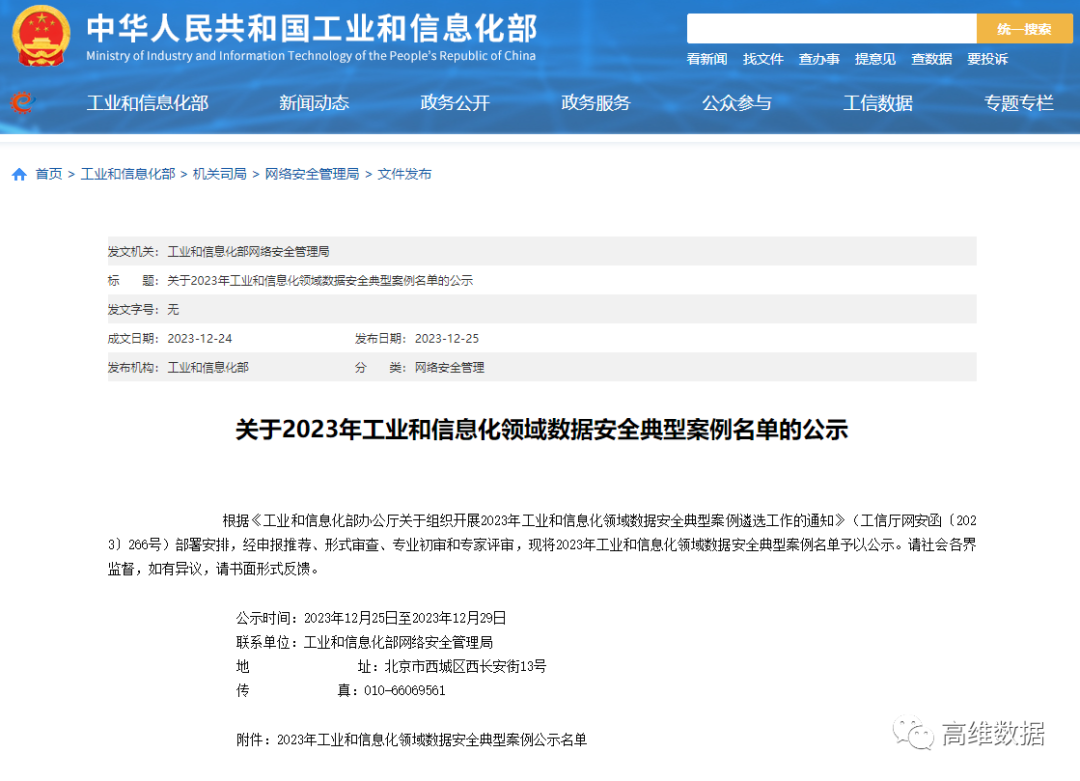The image size is (1080, 781).
Task: Click the national emblem logo
Action: (41, 36)
